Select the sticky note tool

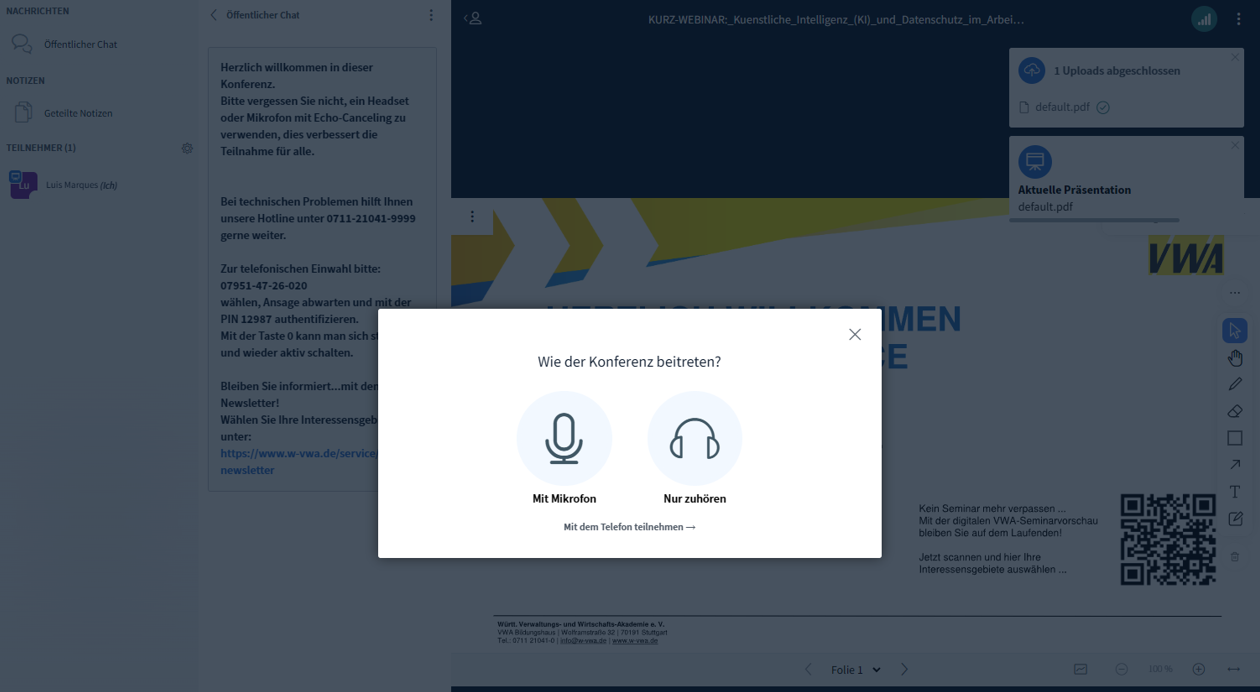(x=1235, y=519)
